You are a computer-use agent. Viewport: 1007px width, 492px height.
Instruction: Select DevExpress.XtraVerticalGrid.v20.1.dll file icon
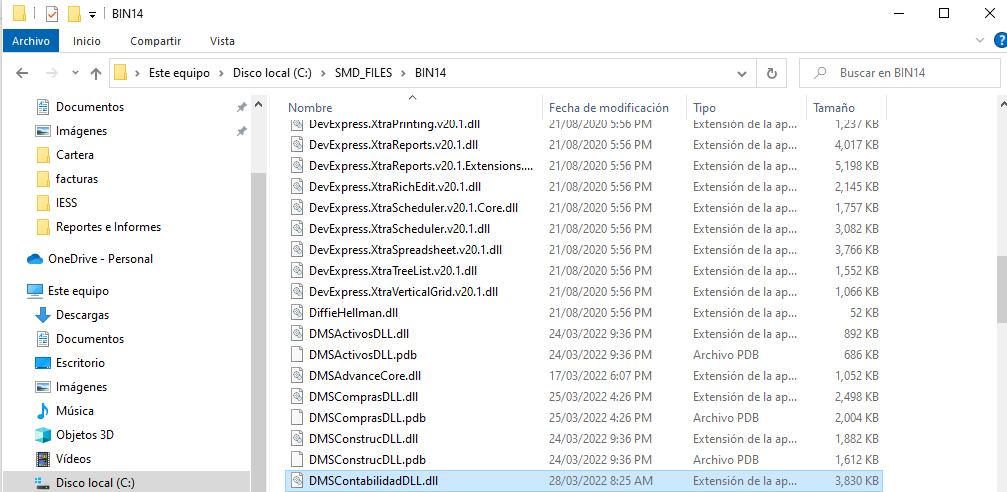click(x=296, y=292)
